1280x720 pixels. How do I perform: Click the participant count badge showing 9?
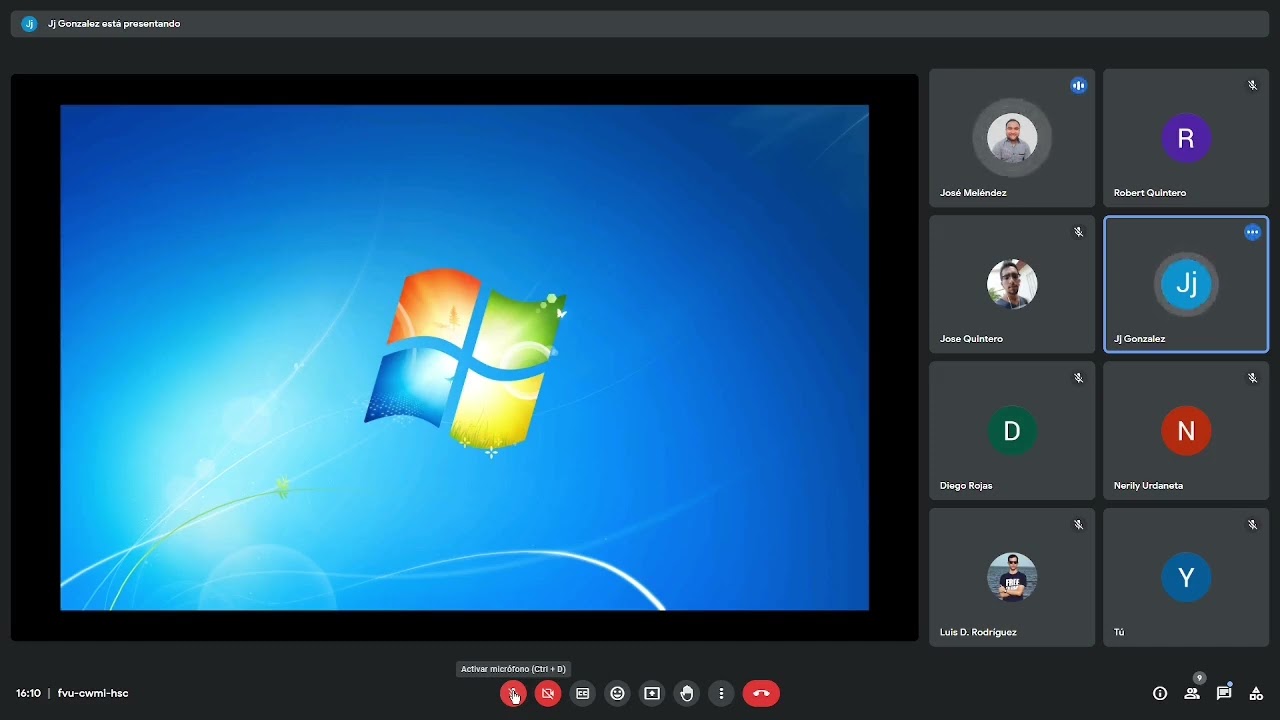1199,678
